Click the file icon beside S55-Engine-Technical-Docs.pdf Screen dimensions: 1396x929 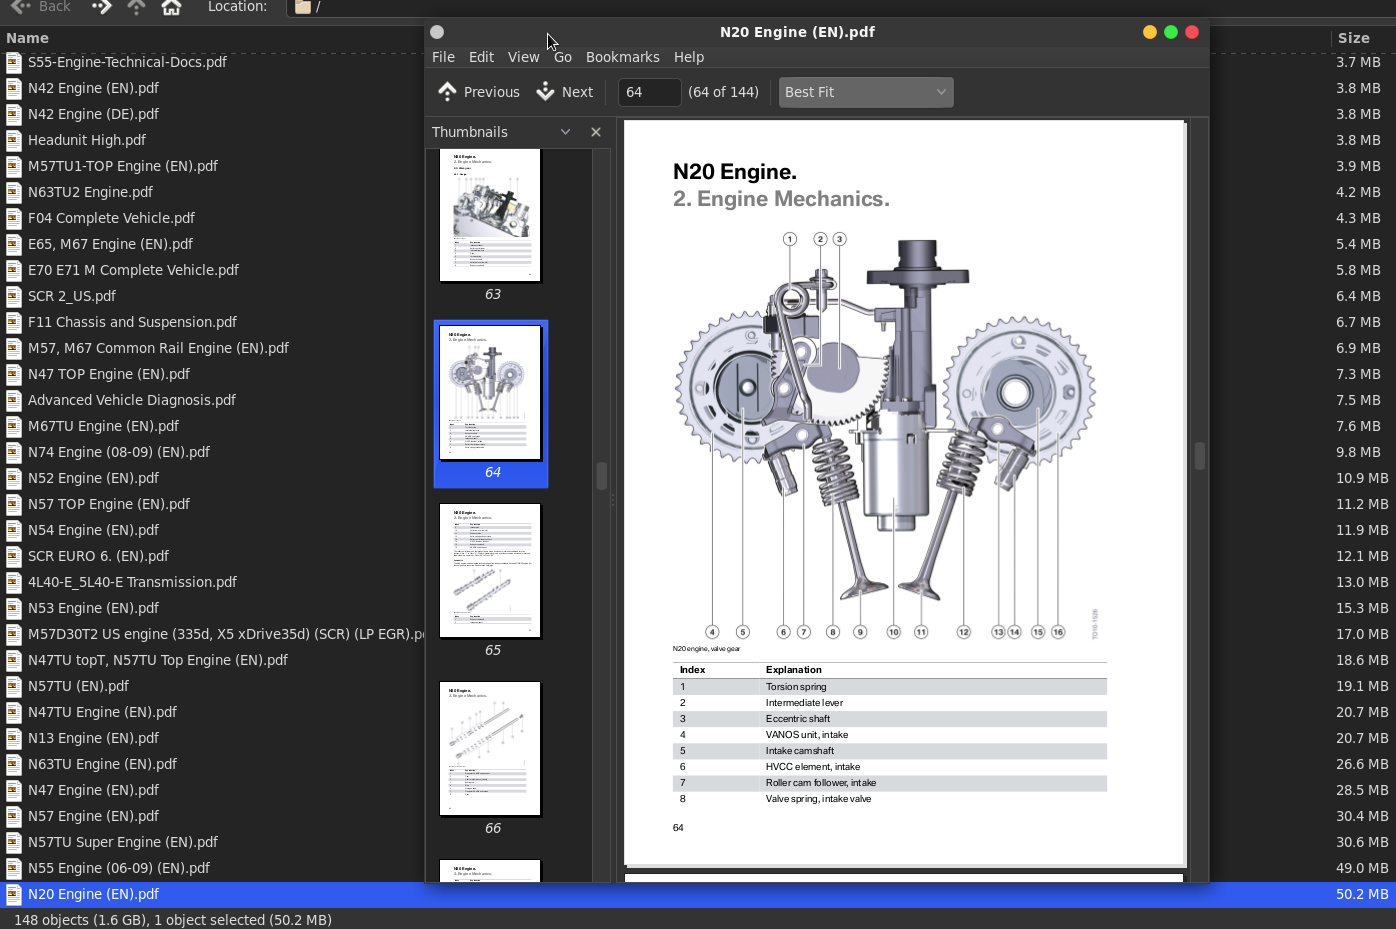coord(14,62)
